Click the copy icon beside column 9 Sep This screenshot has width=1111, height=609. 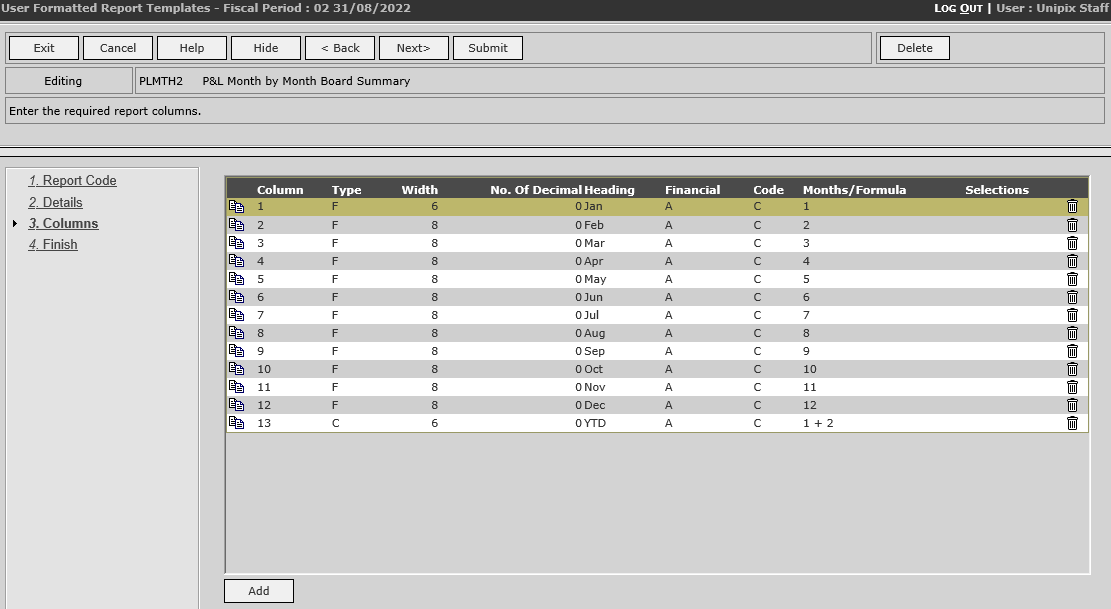click(237, 351)
